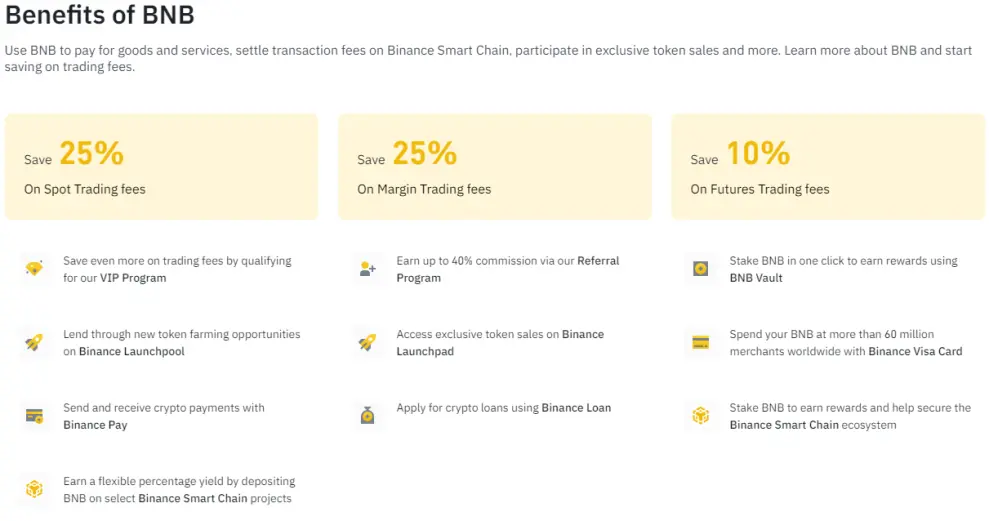
Task: Click the Binance Pay card icon
Action: point(34,416)
